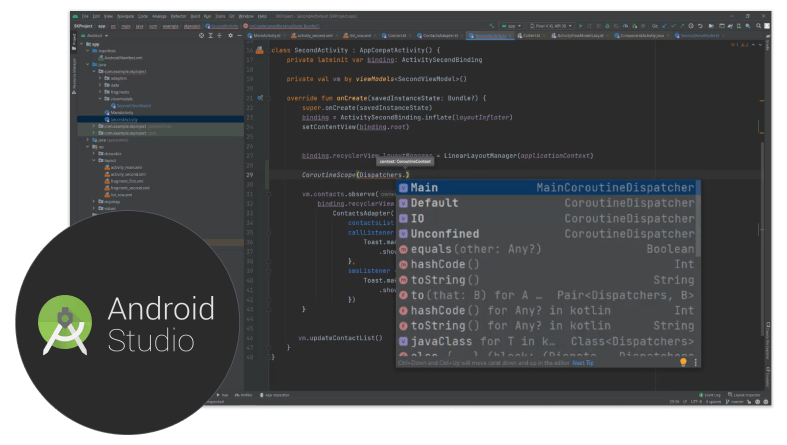Click the Make Project hammer icon
This screenshot has height=445, width=787.
tap(491, 26)
